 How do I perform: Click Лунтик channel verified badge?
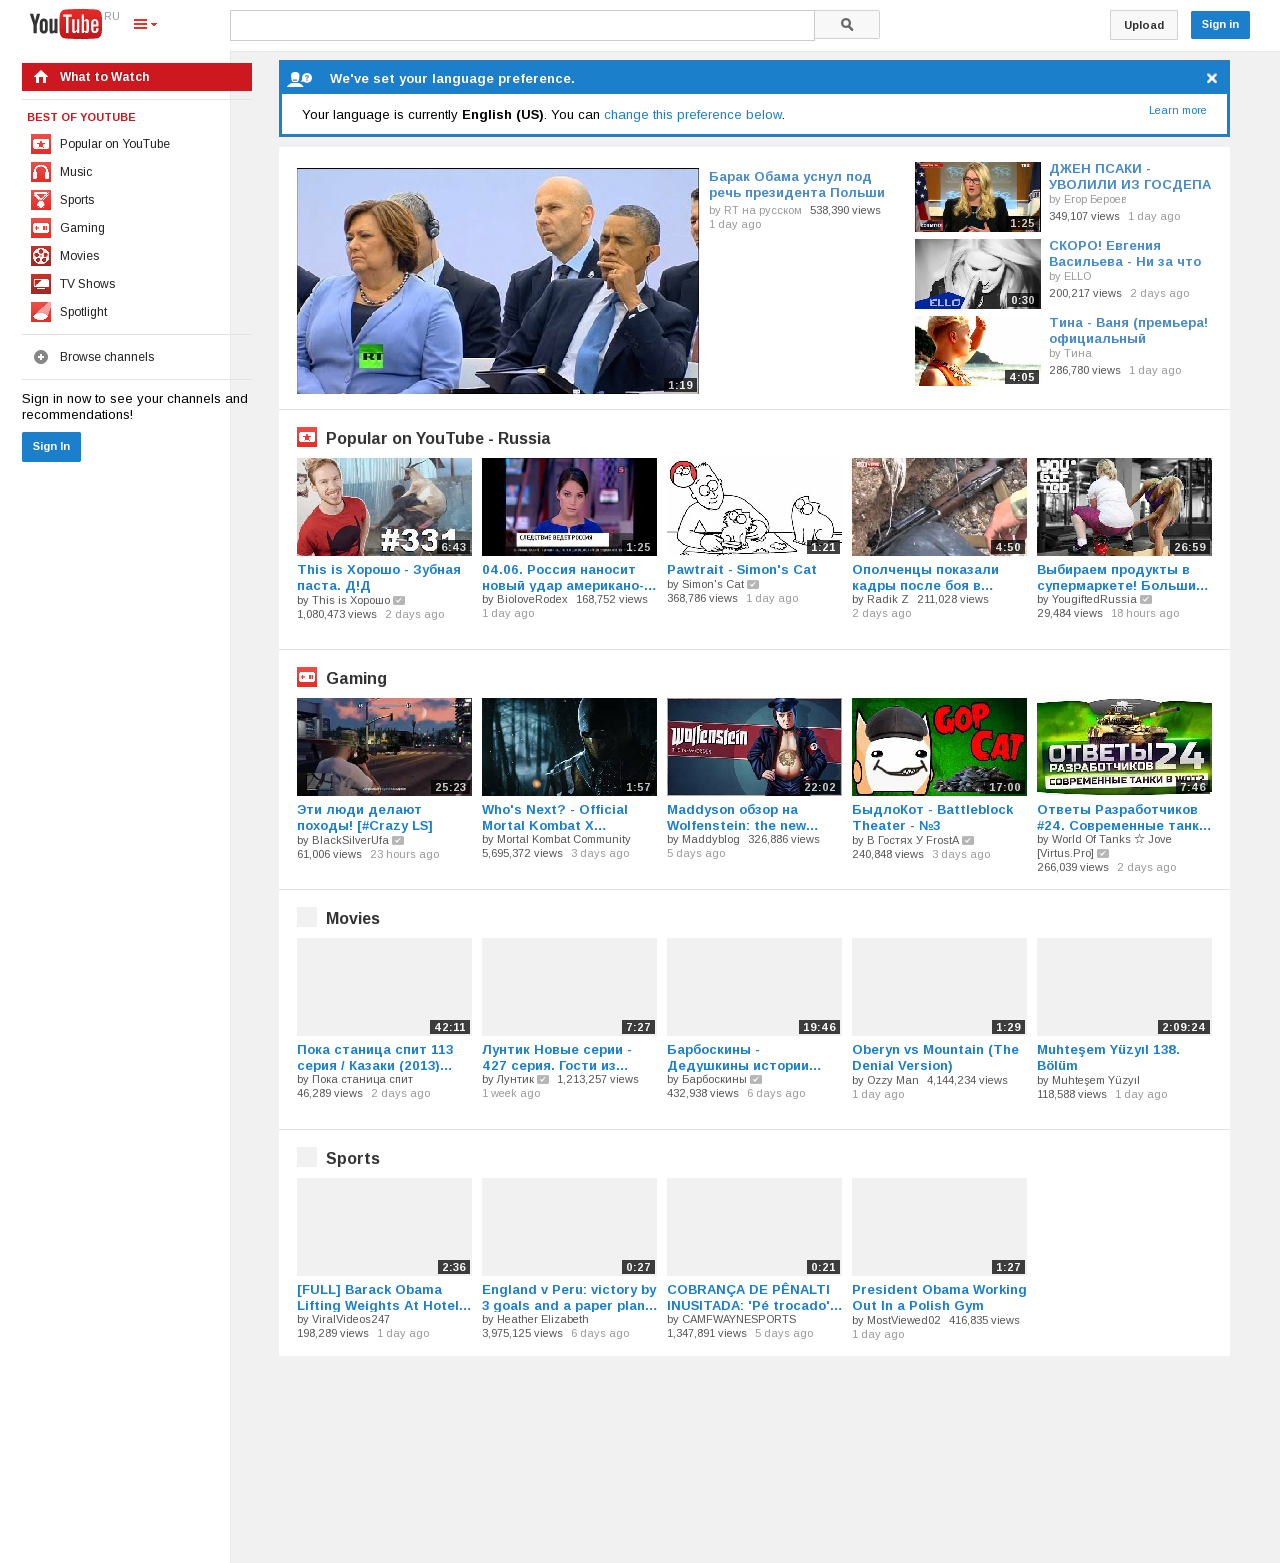(543, 1080)
